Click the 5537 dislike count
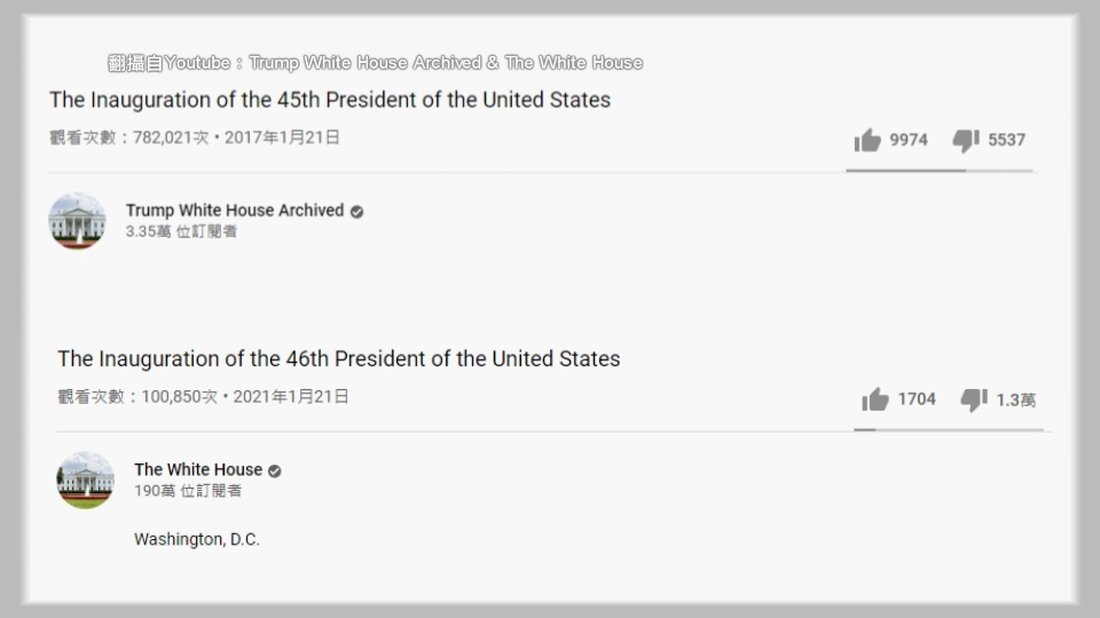 1007,141
